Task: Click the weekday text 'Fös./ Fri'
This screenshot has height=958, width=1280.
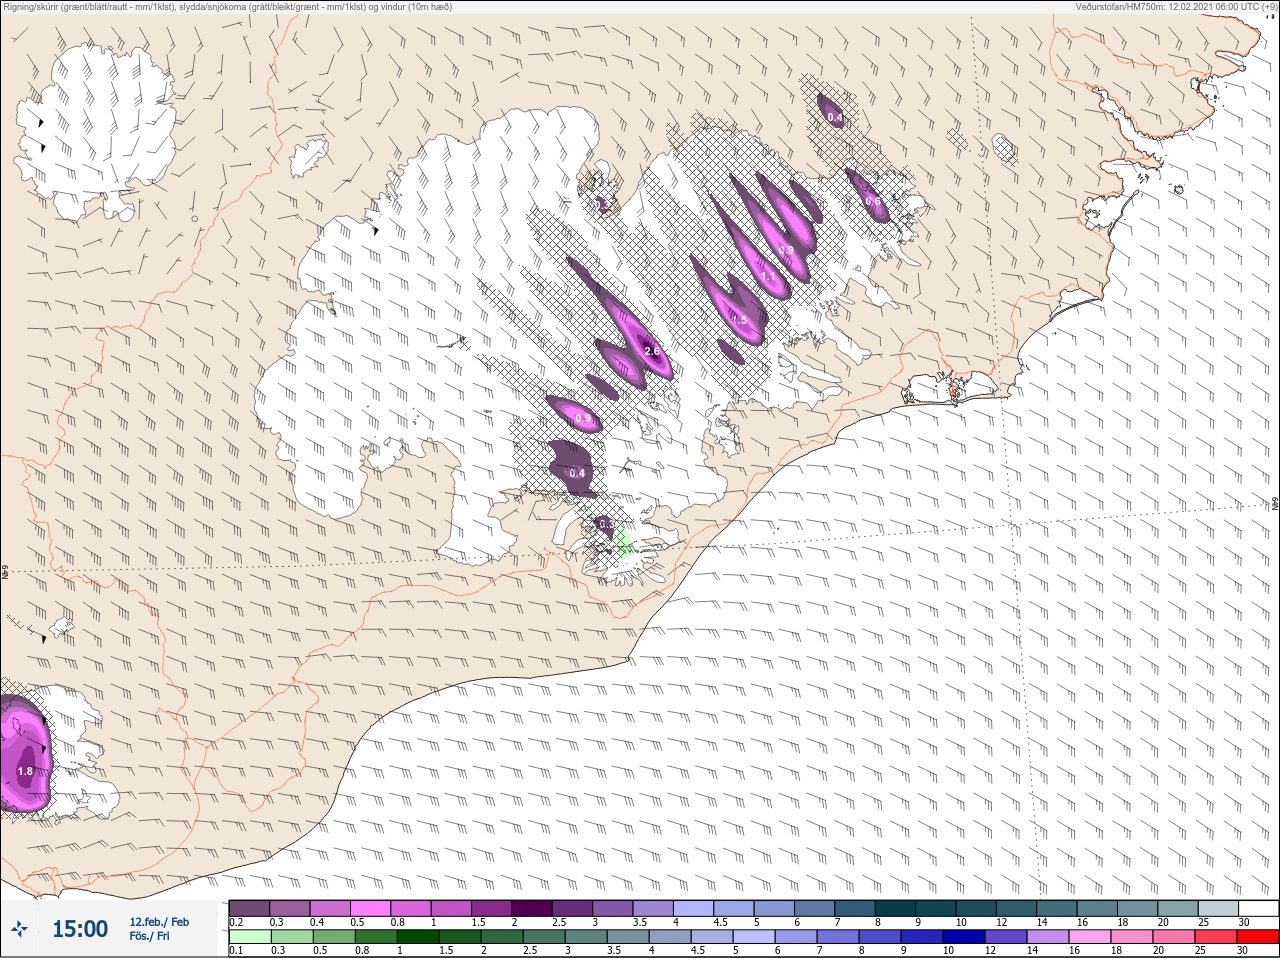Action: click(x=149, y=937)
